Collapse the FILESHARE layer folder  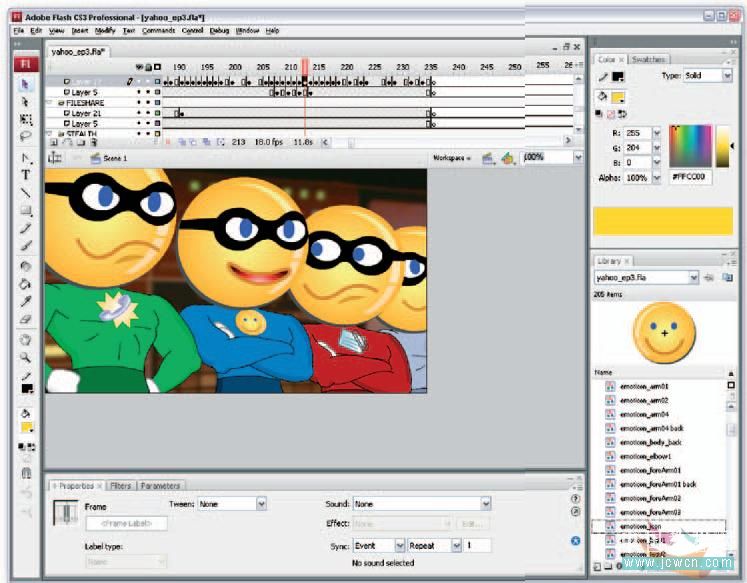[x=49, y=103]
